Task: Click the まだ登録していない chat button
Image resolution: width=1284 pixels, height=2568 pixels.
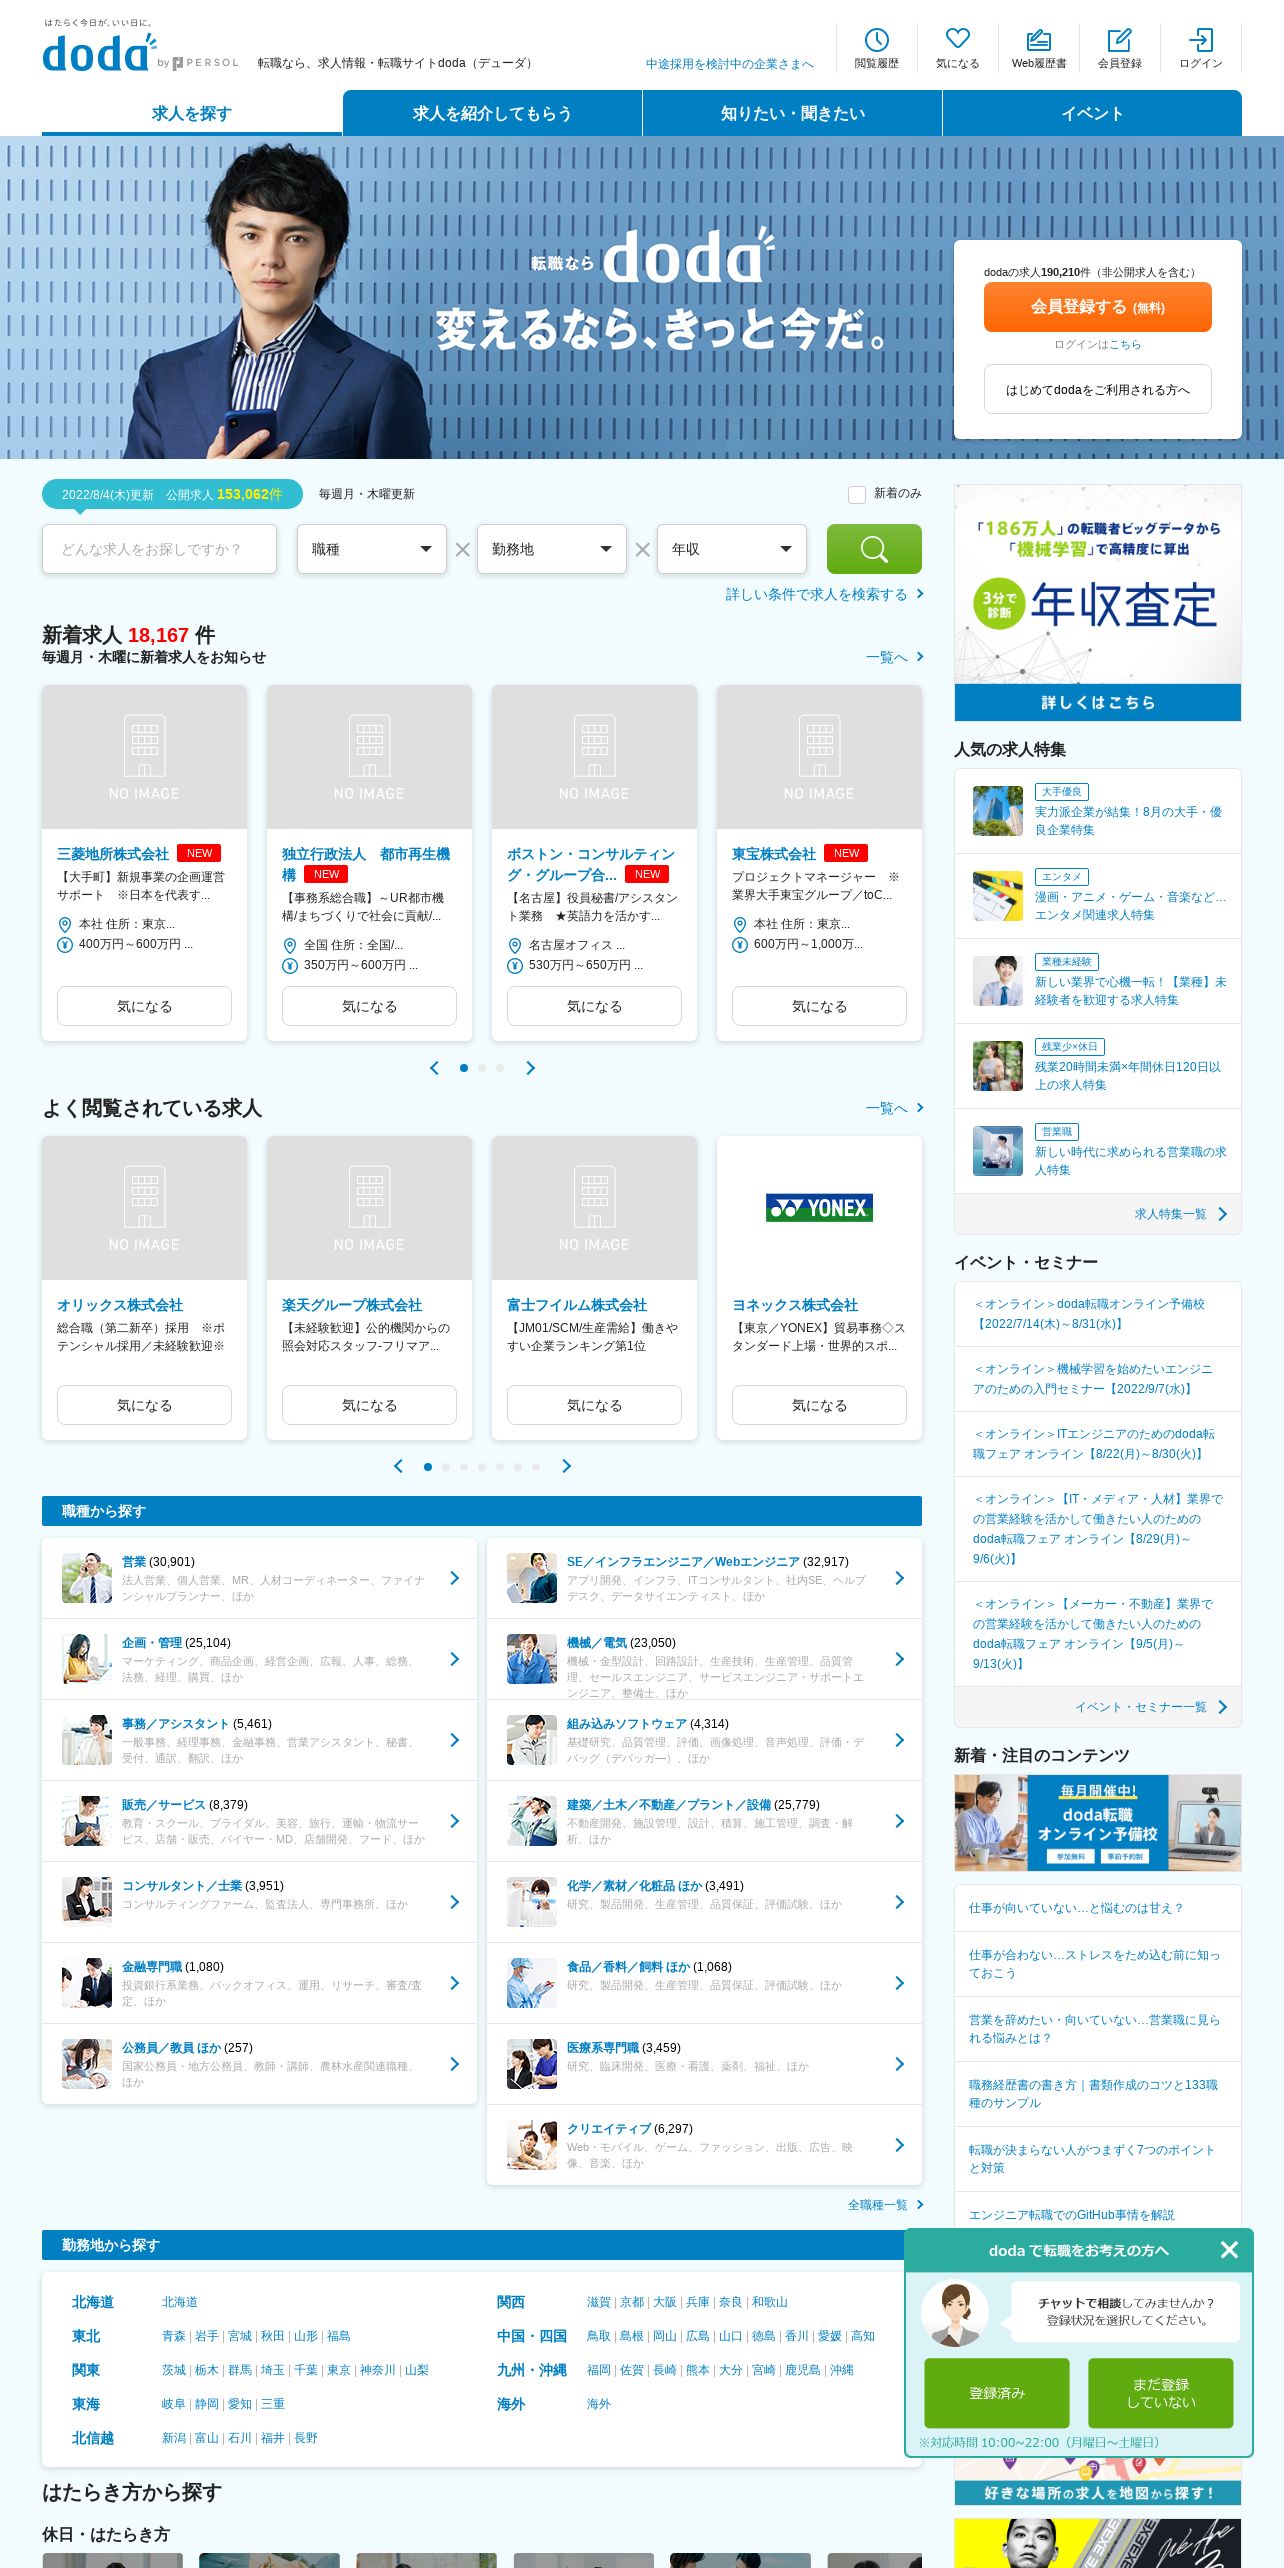Action: pyautogui.click(x=1161, y=2393)
